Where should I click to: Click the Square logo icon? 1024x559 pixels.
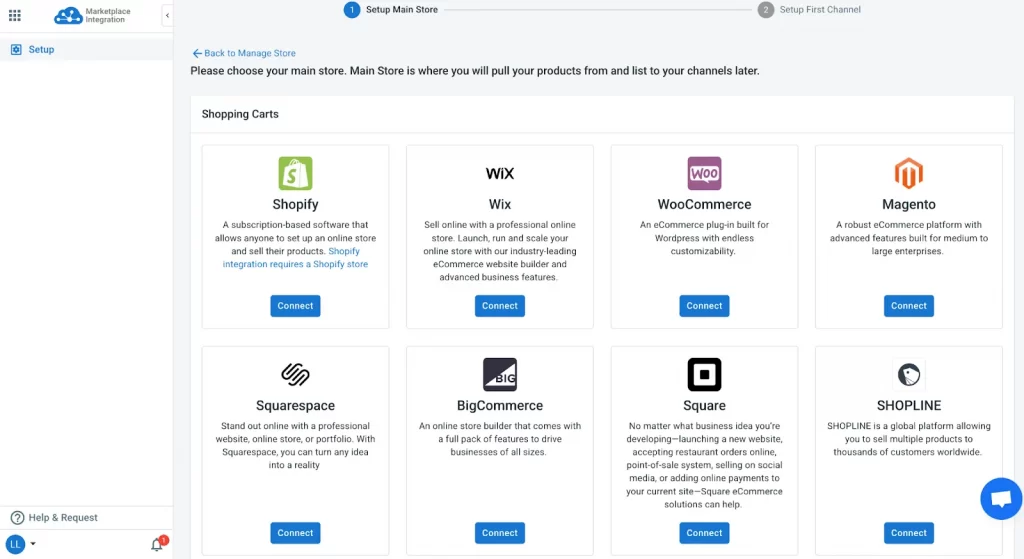click(x=704, y=374)
